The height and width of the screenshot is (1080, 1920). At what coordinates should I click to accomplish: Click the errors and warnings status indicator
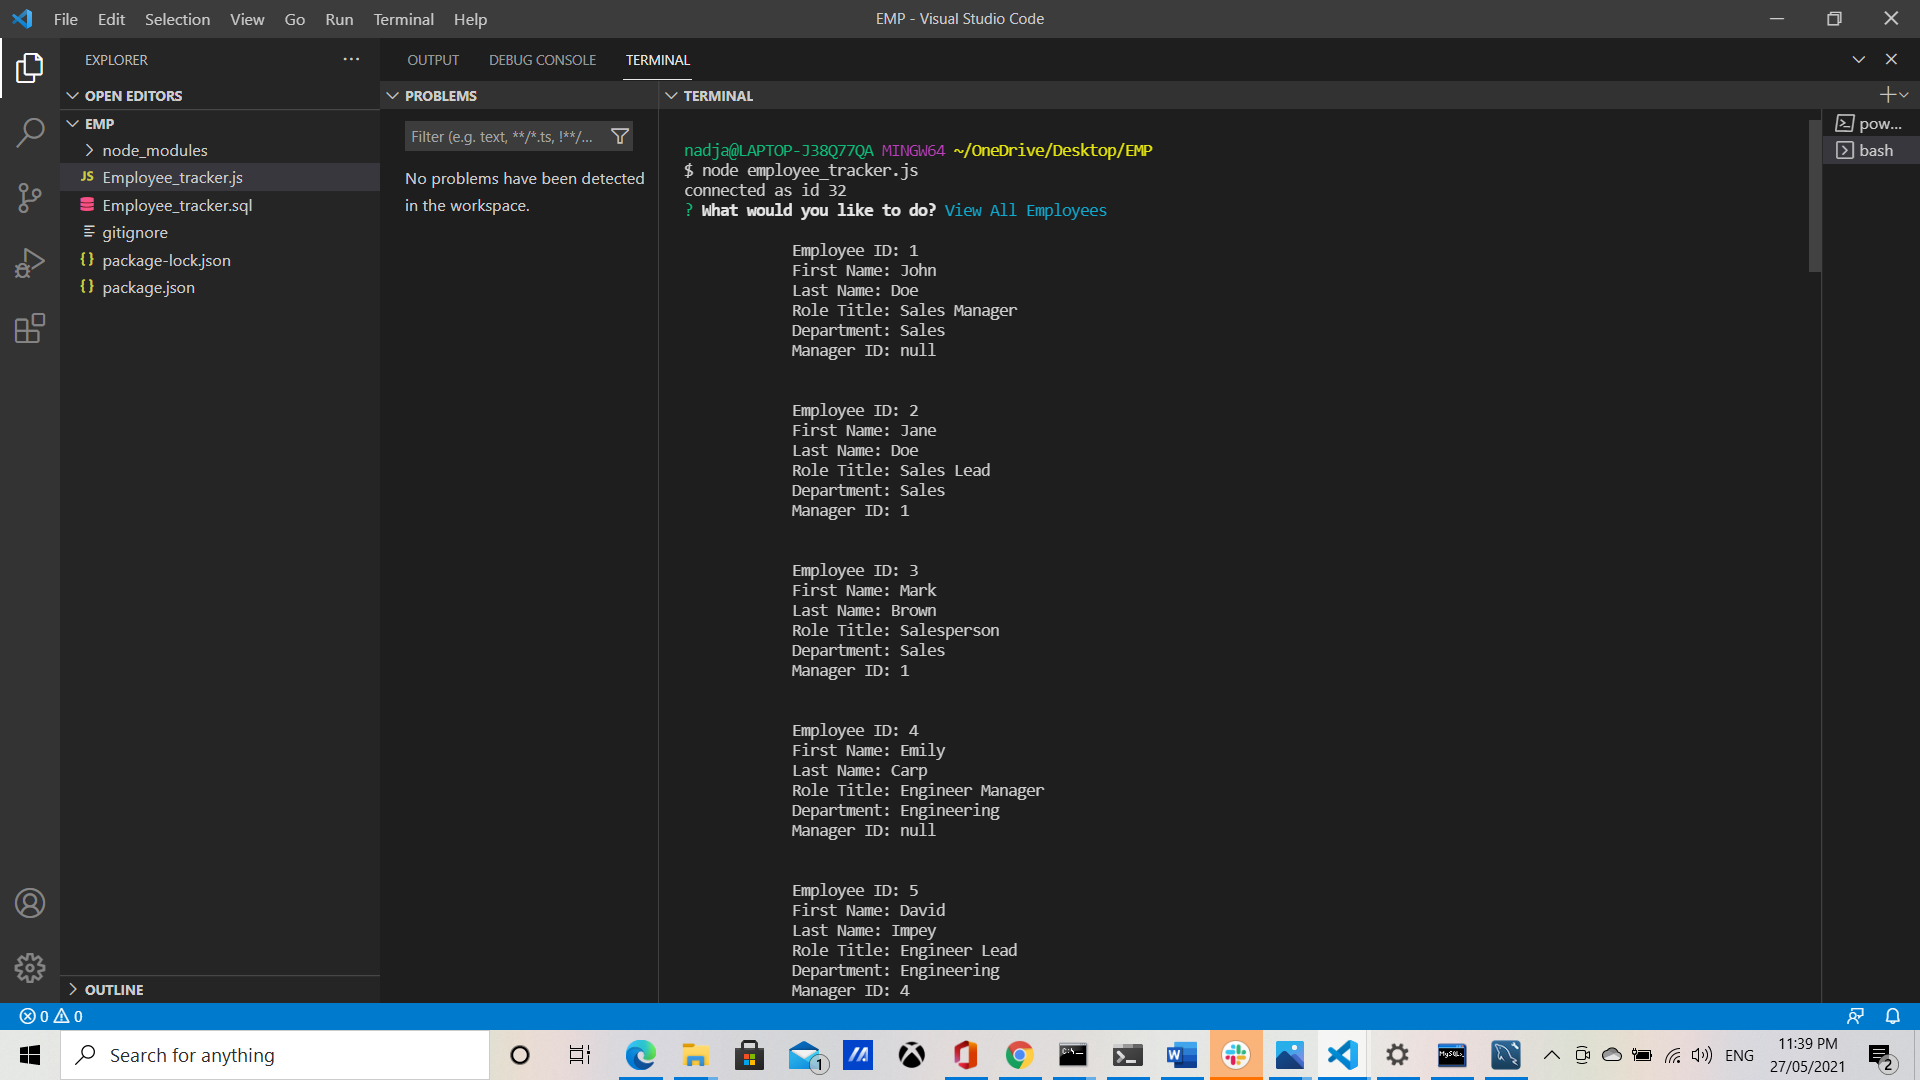[x=48, y=1015]
